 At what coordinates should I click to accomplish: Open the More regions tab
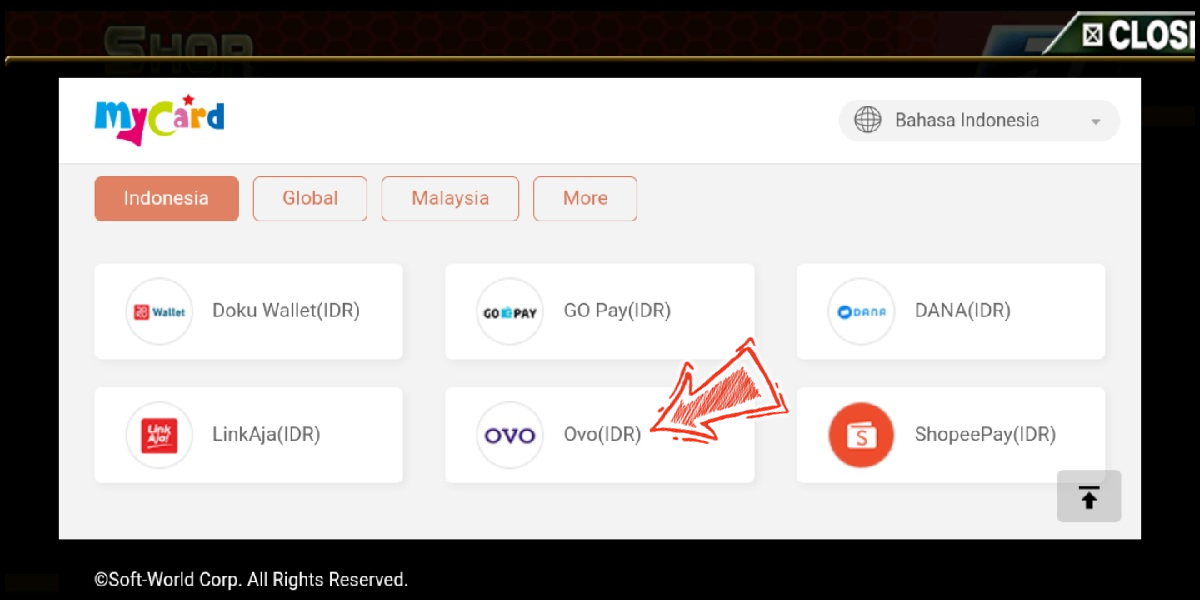tap(585, 198)
